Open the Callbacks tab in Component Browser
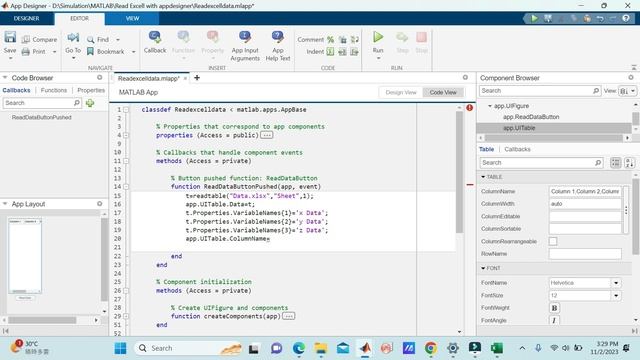This screenshot has width=640, height=360. tap(517, 149)
